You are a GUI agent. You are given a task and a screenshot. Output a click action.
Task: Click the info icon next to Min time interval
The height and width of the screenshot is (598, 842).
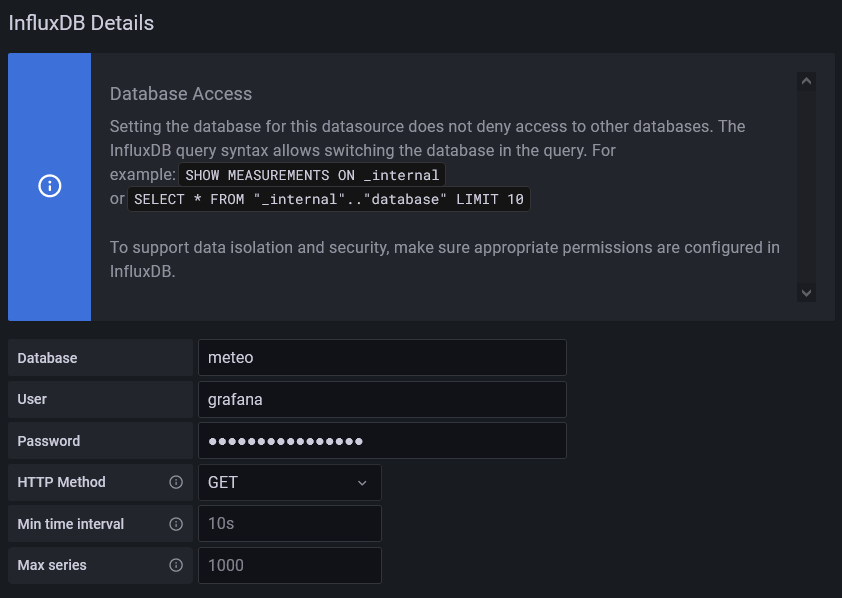pos(178,523)
